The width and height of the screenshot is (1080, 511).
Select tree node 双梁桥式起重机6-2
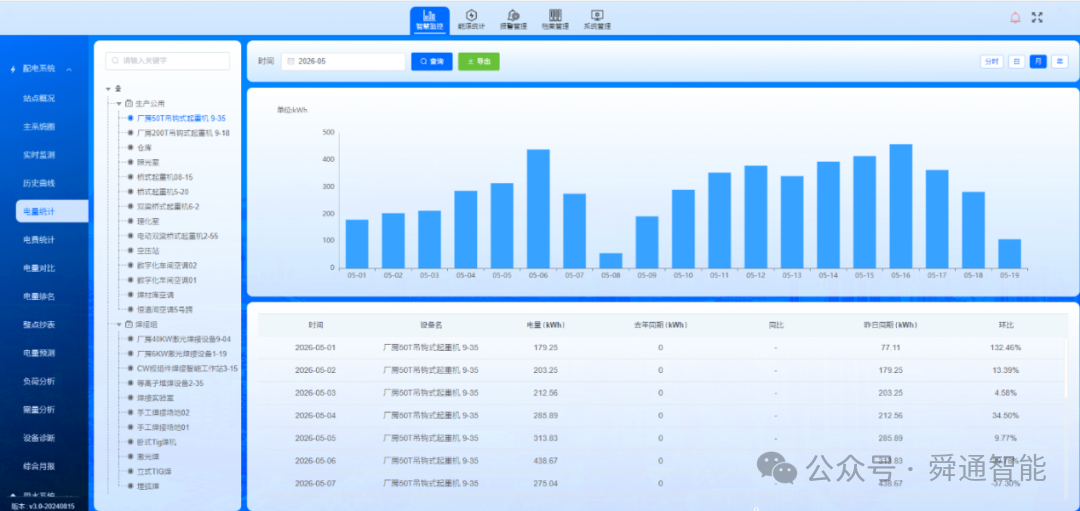pyautogui.click(x=168, y=207)
